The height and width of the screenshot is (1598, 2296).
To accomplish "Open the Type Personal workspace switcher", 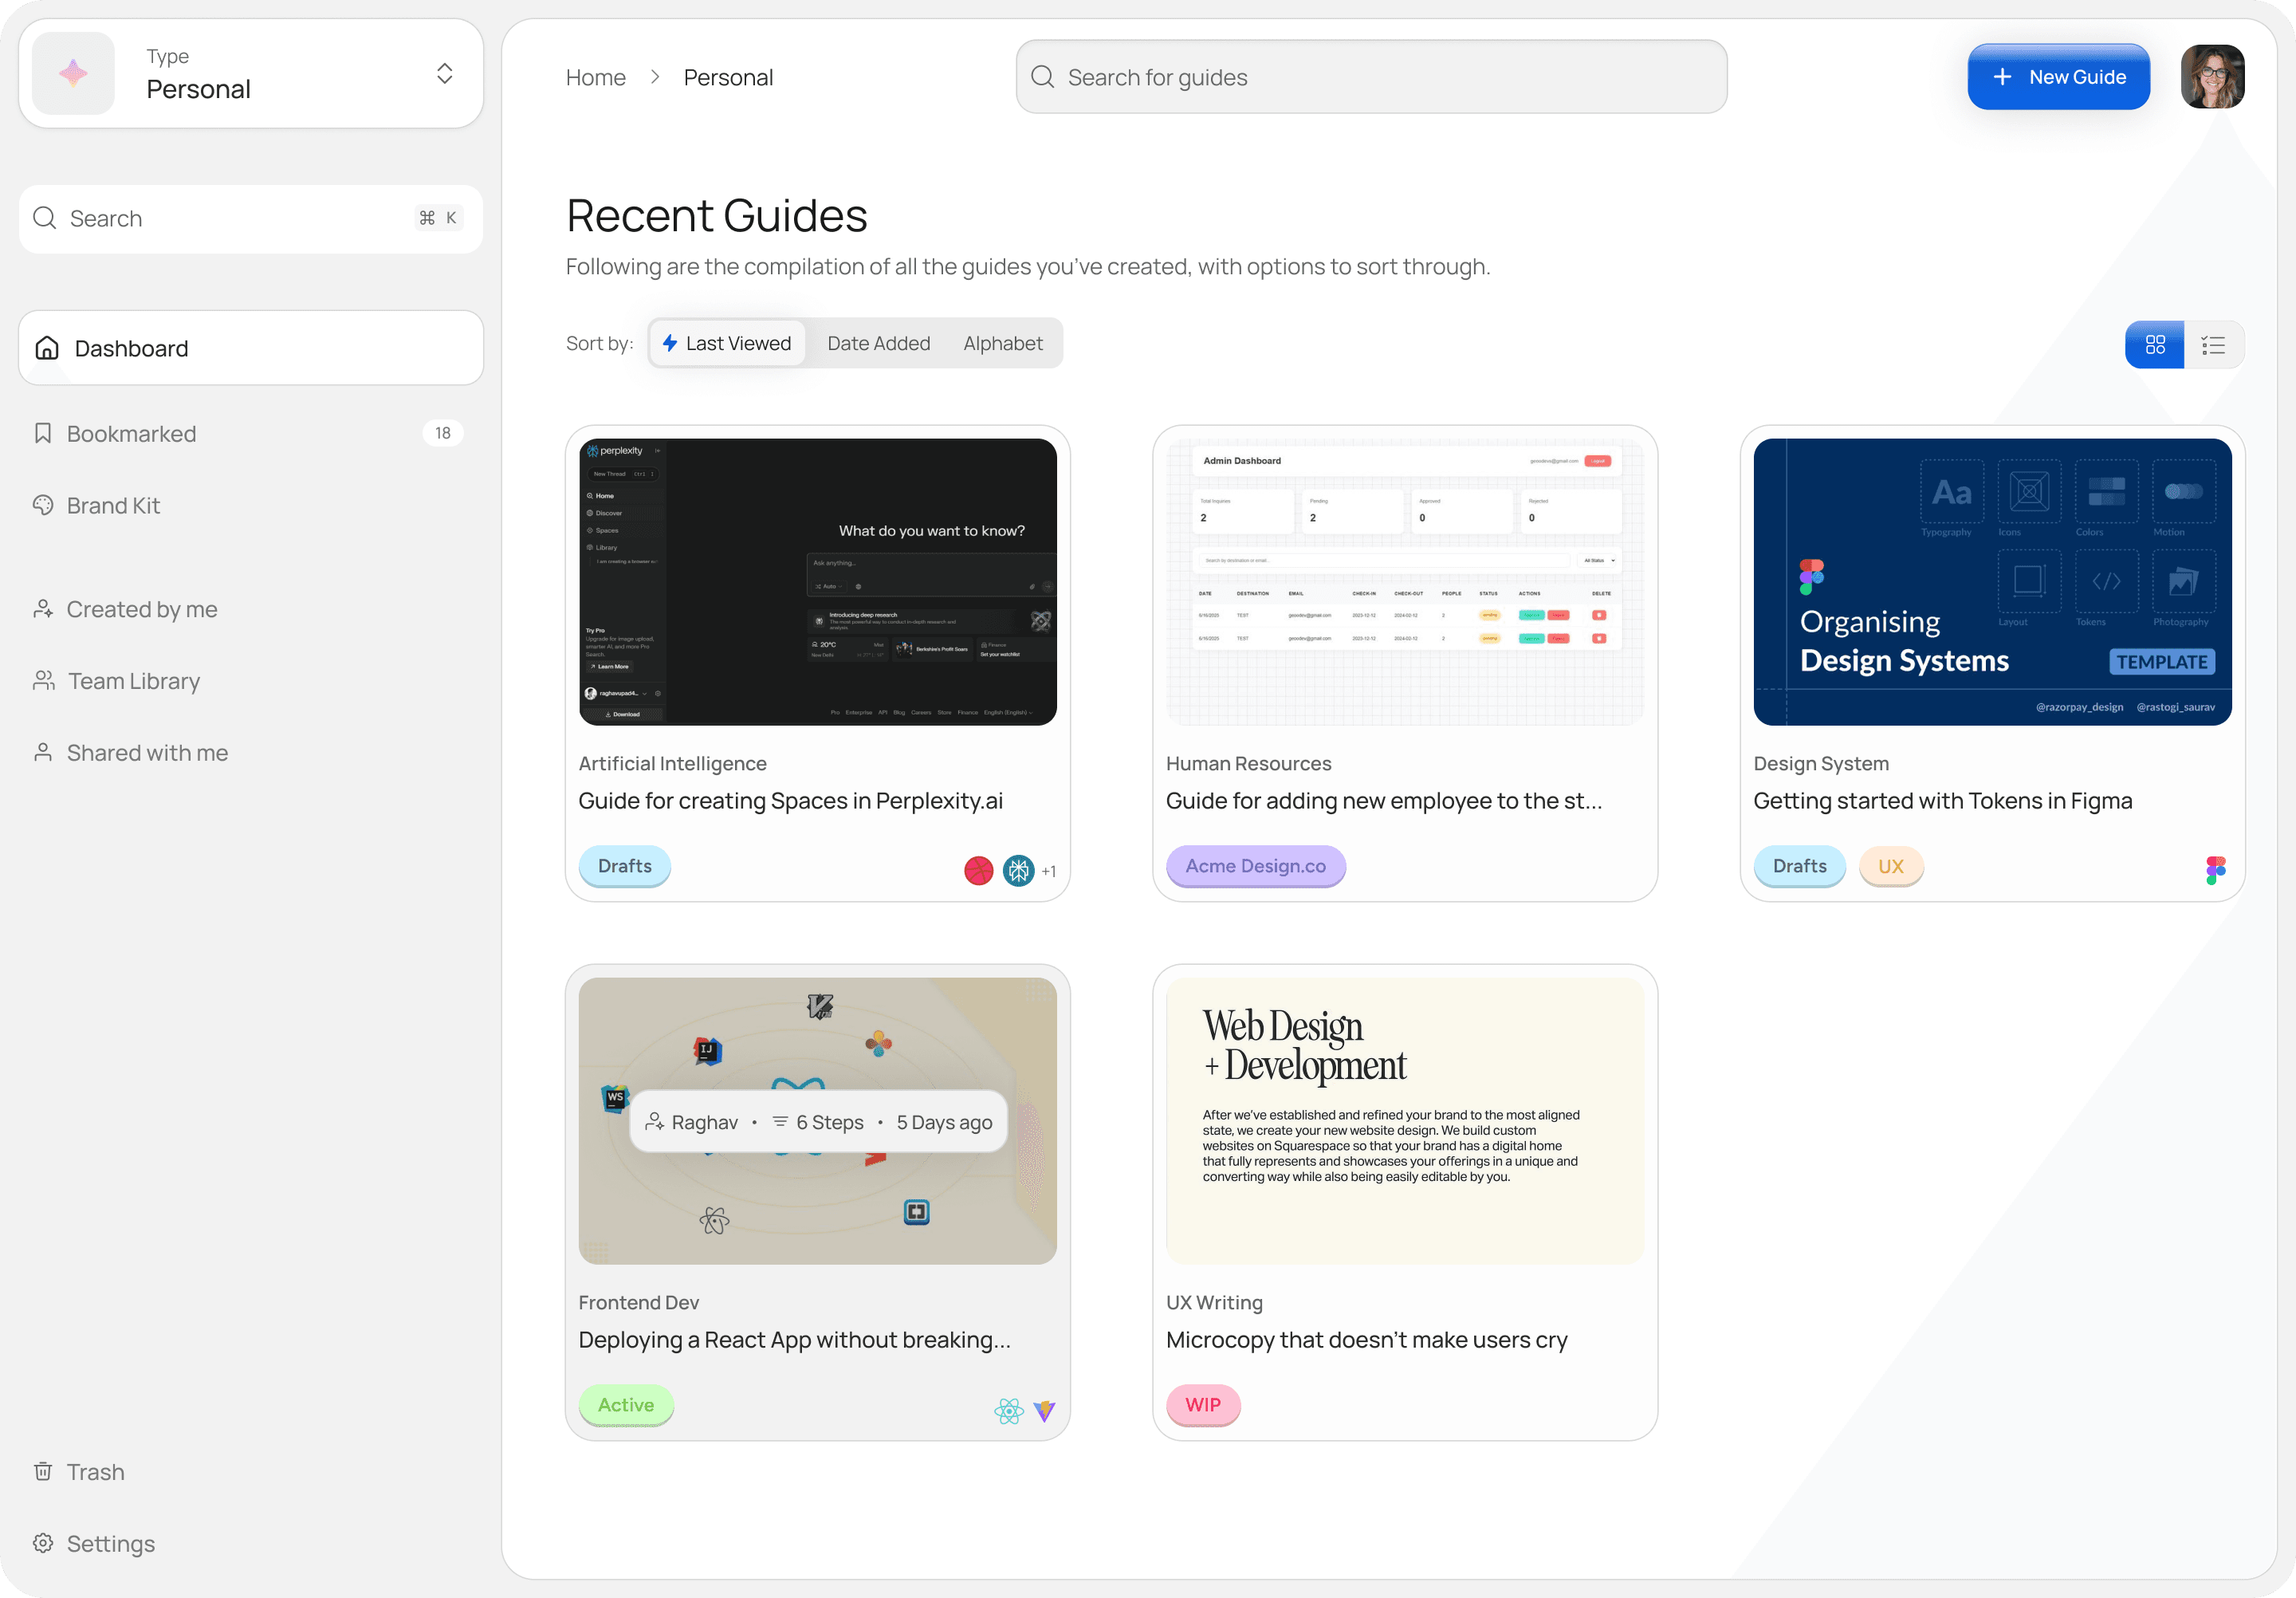I will [x=444, y=74].
